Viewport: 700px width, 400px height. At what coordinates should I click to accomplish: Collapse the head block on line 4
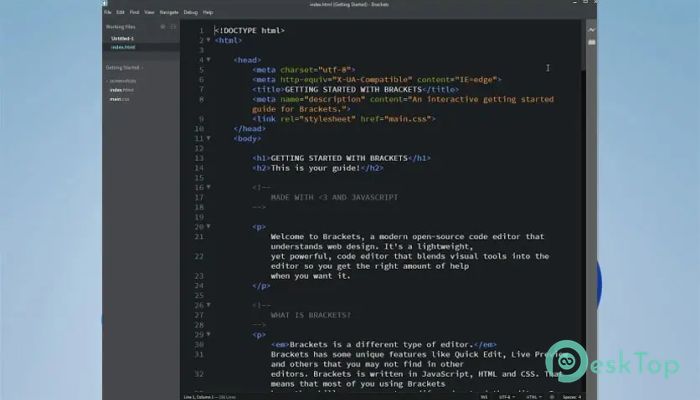(x=208, y=60)
